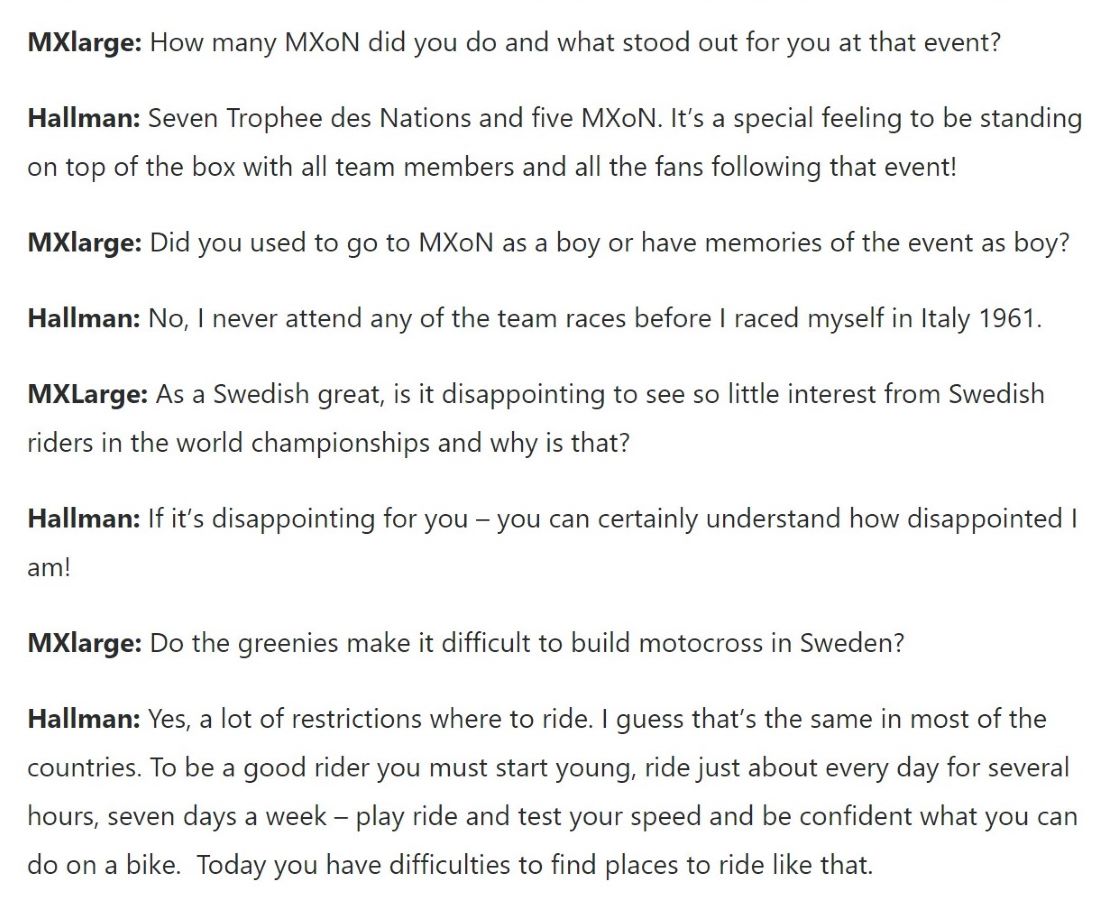Click the text 'Italy 1961'
Viewport: 1111px width, 911px height.
click(979, 318)
